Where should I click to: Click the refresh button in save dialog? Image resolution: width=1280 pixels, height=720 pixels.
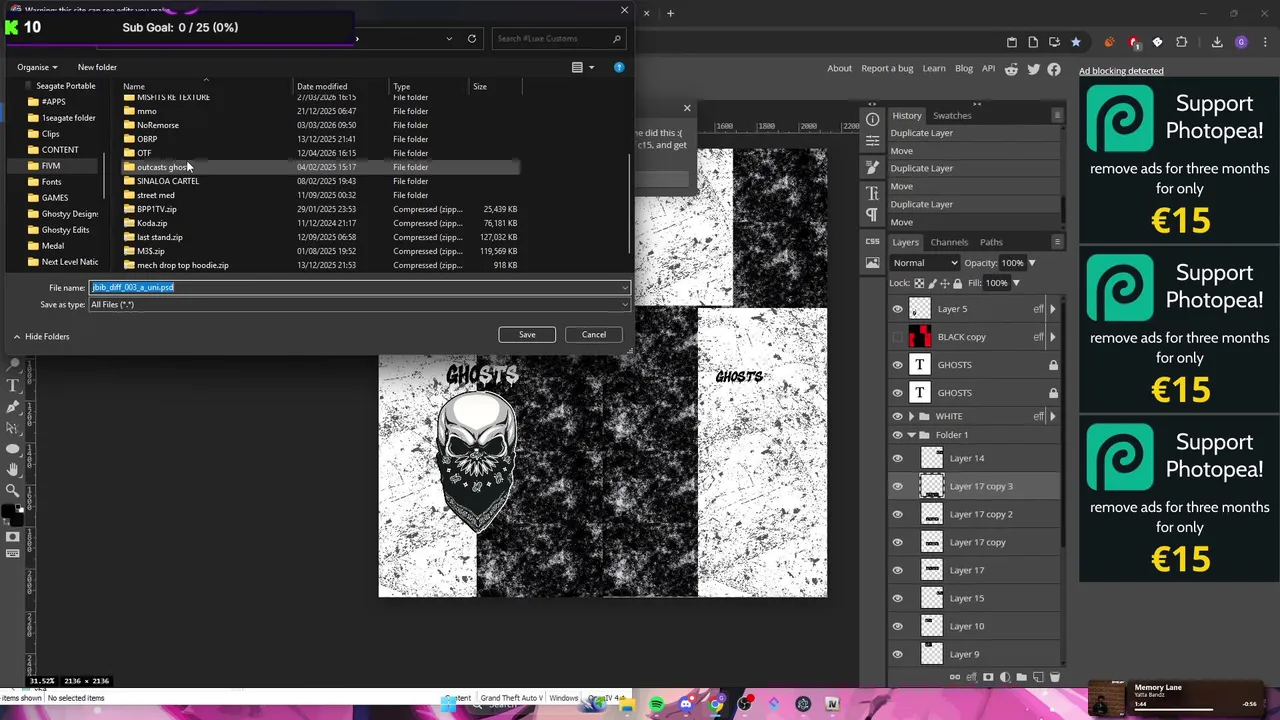[472, 38]
